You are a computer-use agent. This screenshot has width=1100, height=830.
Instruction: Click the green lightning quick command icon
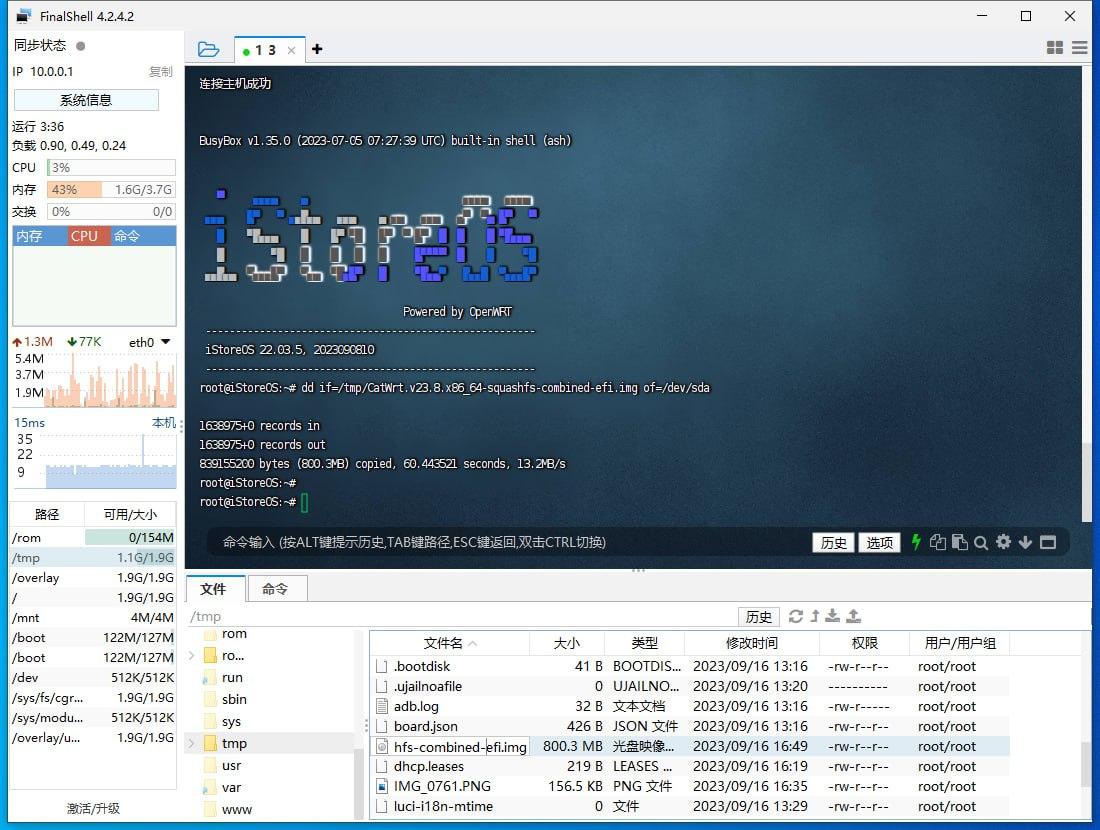[915, 542]
